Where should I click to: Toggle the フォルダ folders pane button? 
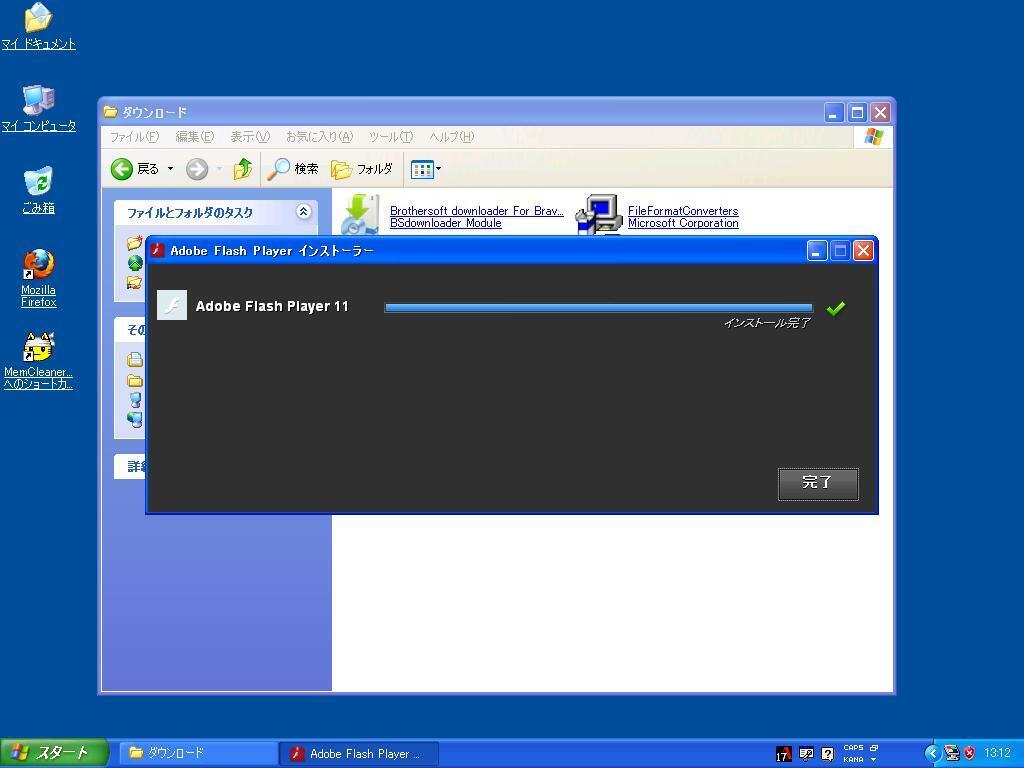362,169
